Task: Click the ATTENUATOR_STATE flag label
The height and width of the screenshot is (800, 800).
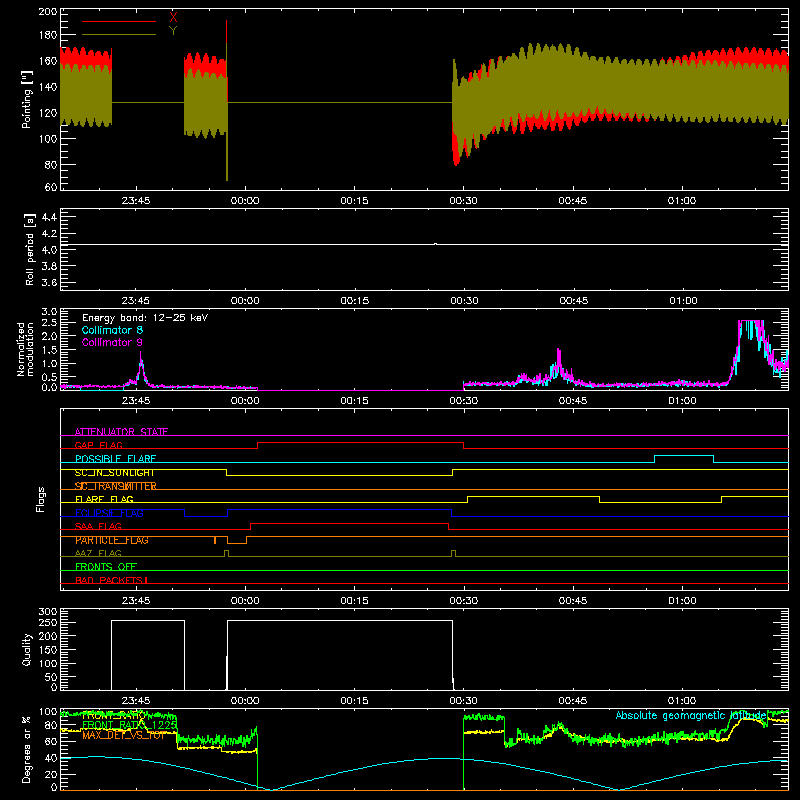Action: pos(121,432)
